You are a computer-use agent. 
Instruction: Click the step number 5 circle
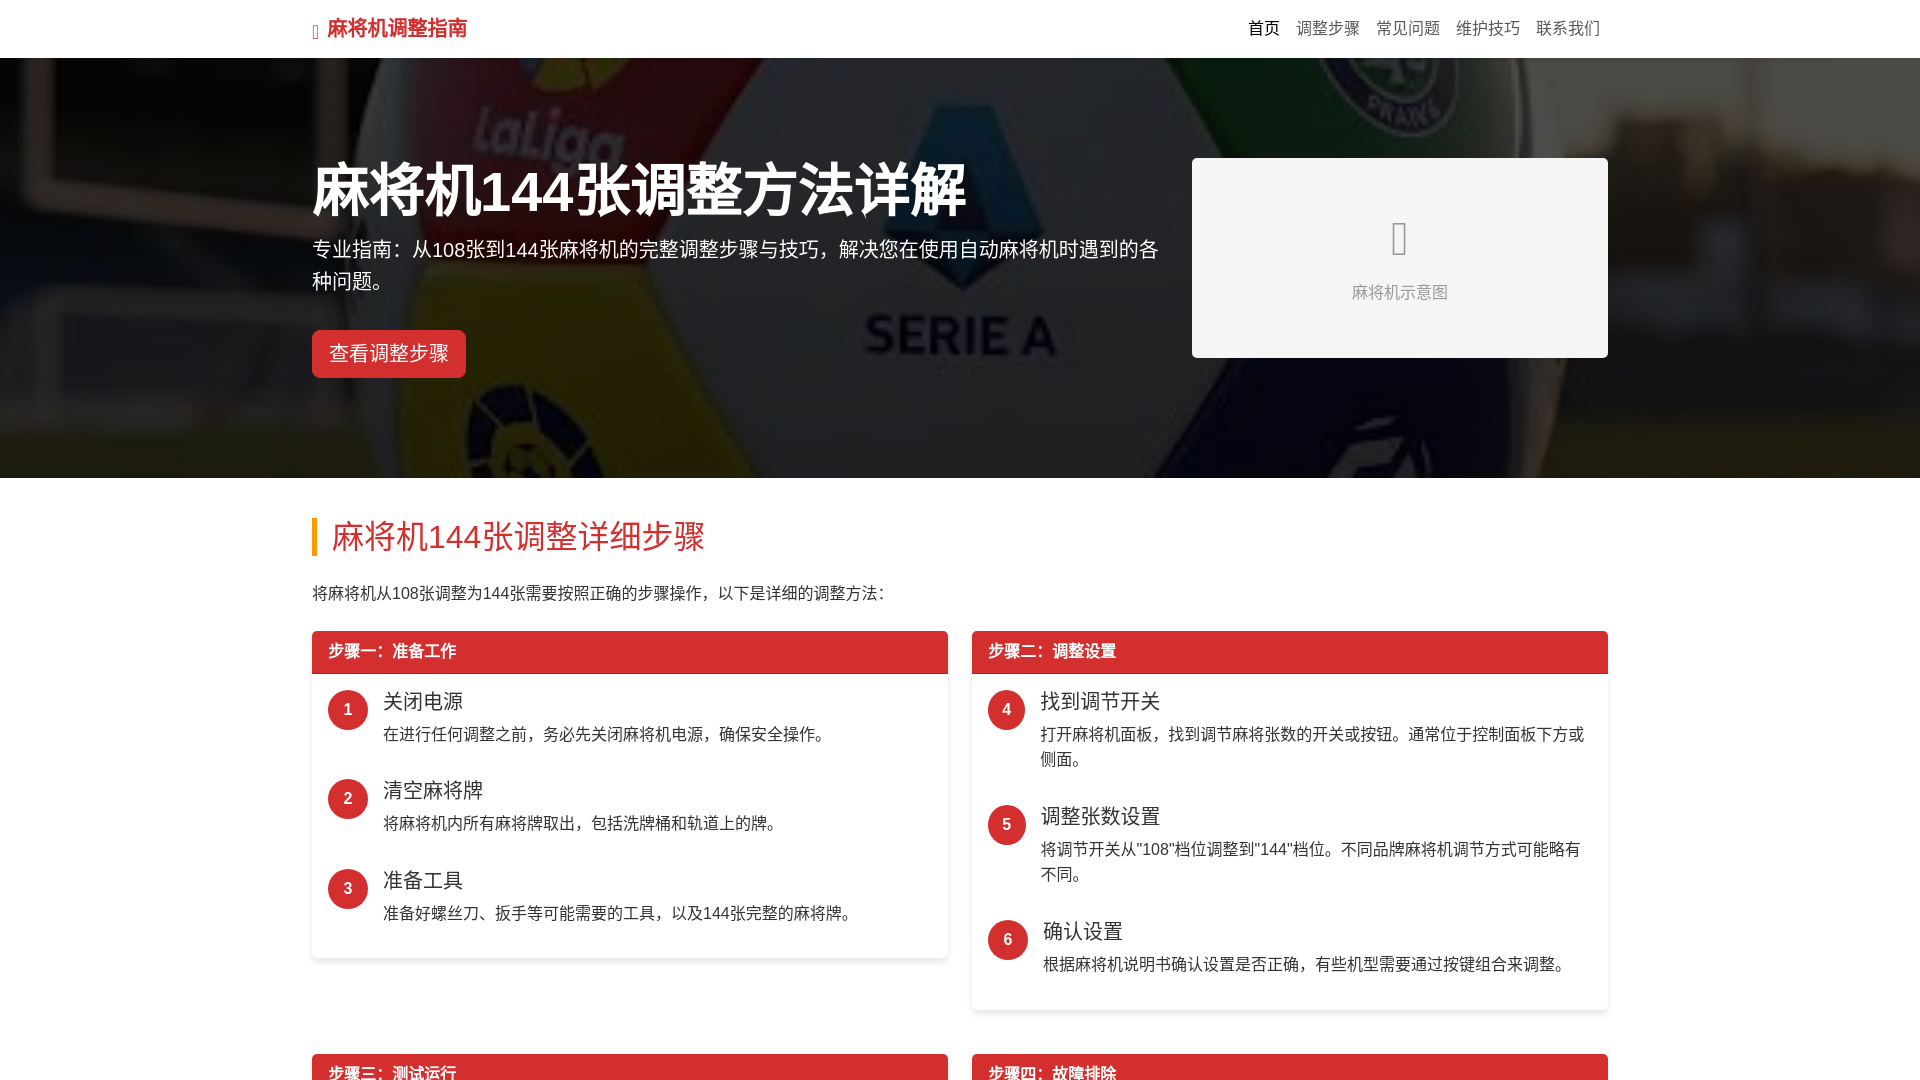[1007, 825]
